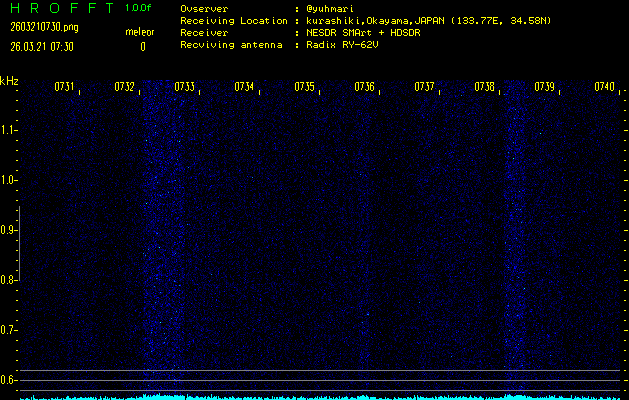Click the Radix RY-62V antenna value
This screenshot has height=400, width=629.
coord(342,45)
